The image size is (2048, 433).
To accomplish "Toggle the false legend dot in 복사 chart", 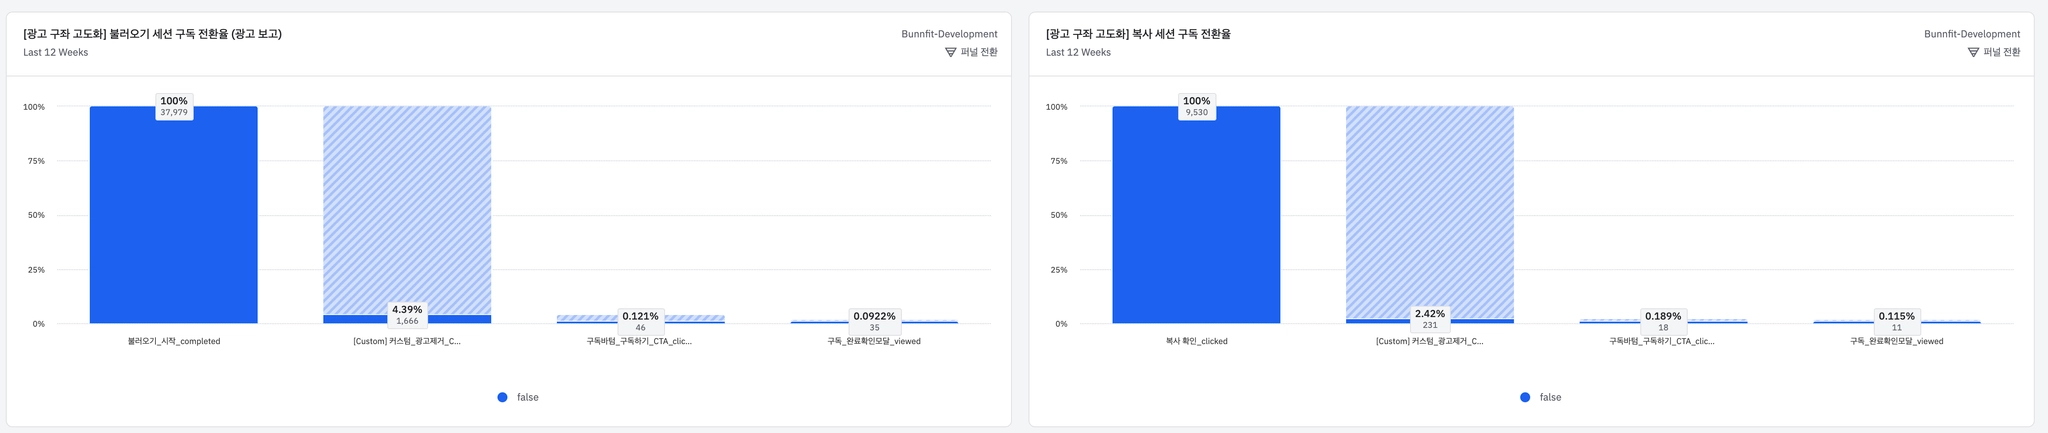I will pos(1525,397).
